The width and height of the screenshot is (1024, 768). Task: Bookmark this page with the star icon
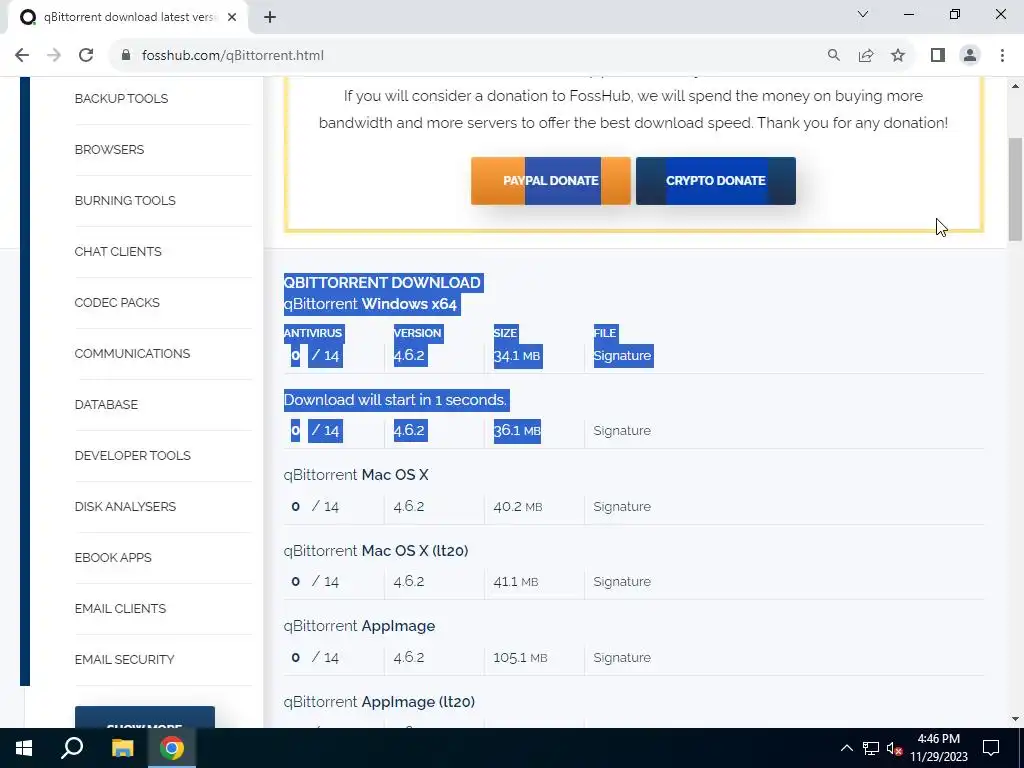[x=898, y=56]
